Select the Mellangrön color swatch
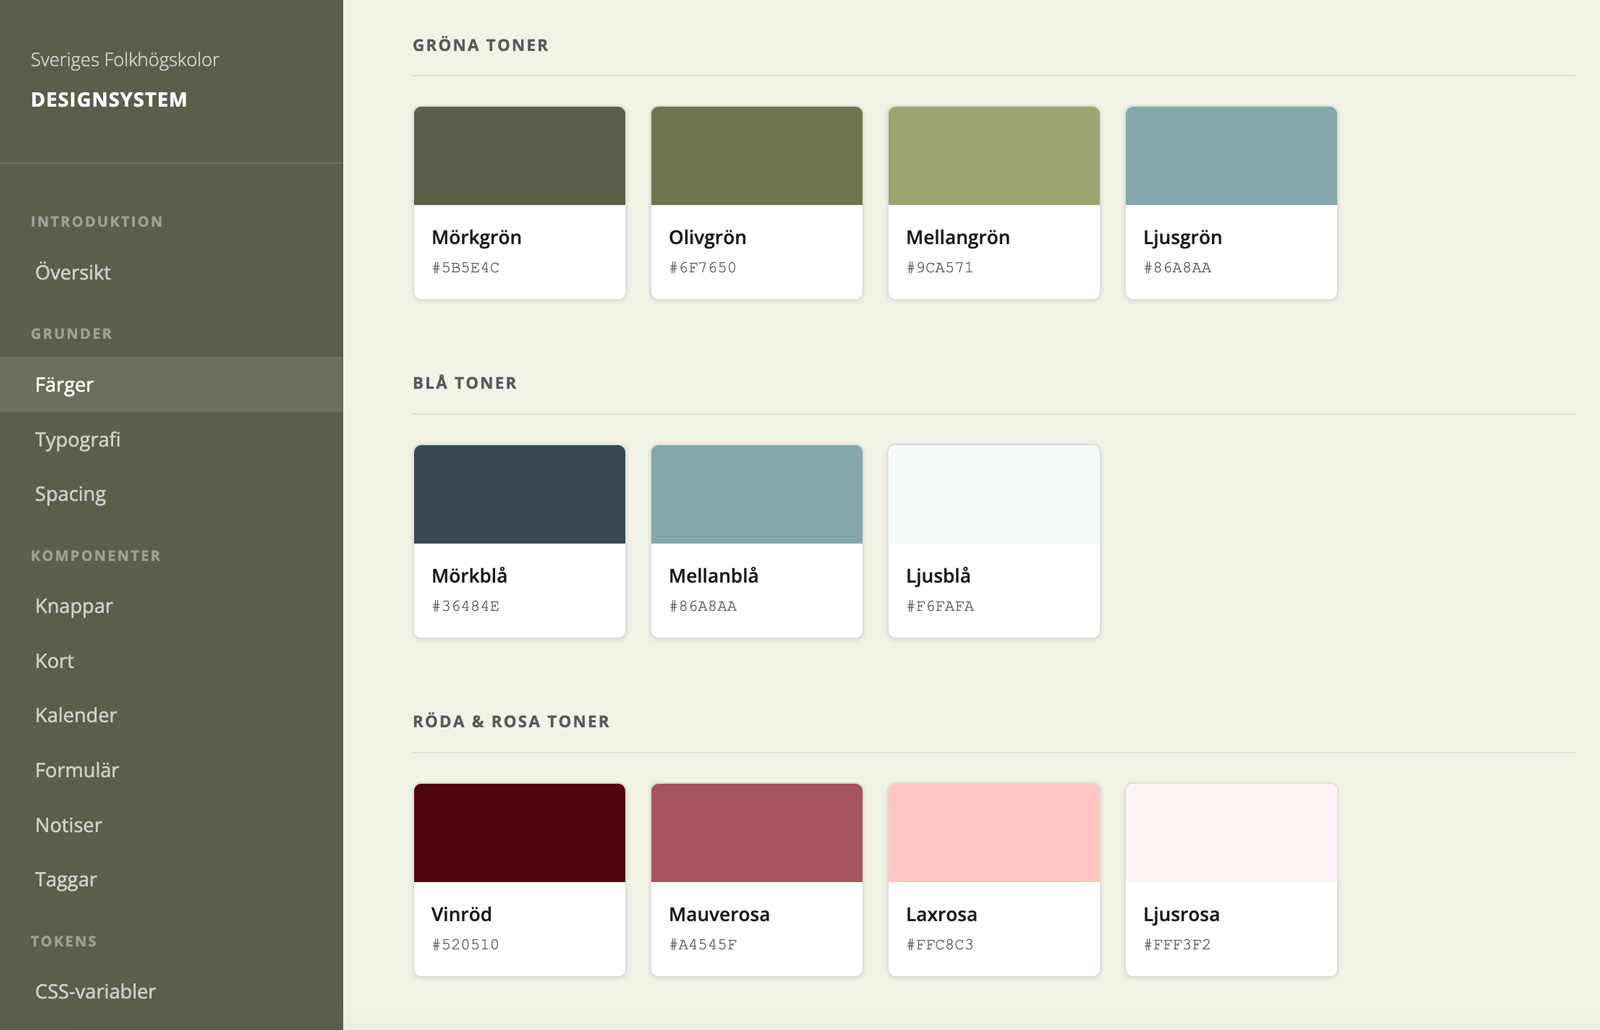 [994, 156]
